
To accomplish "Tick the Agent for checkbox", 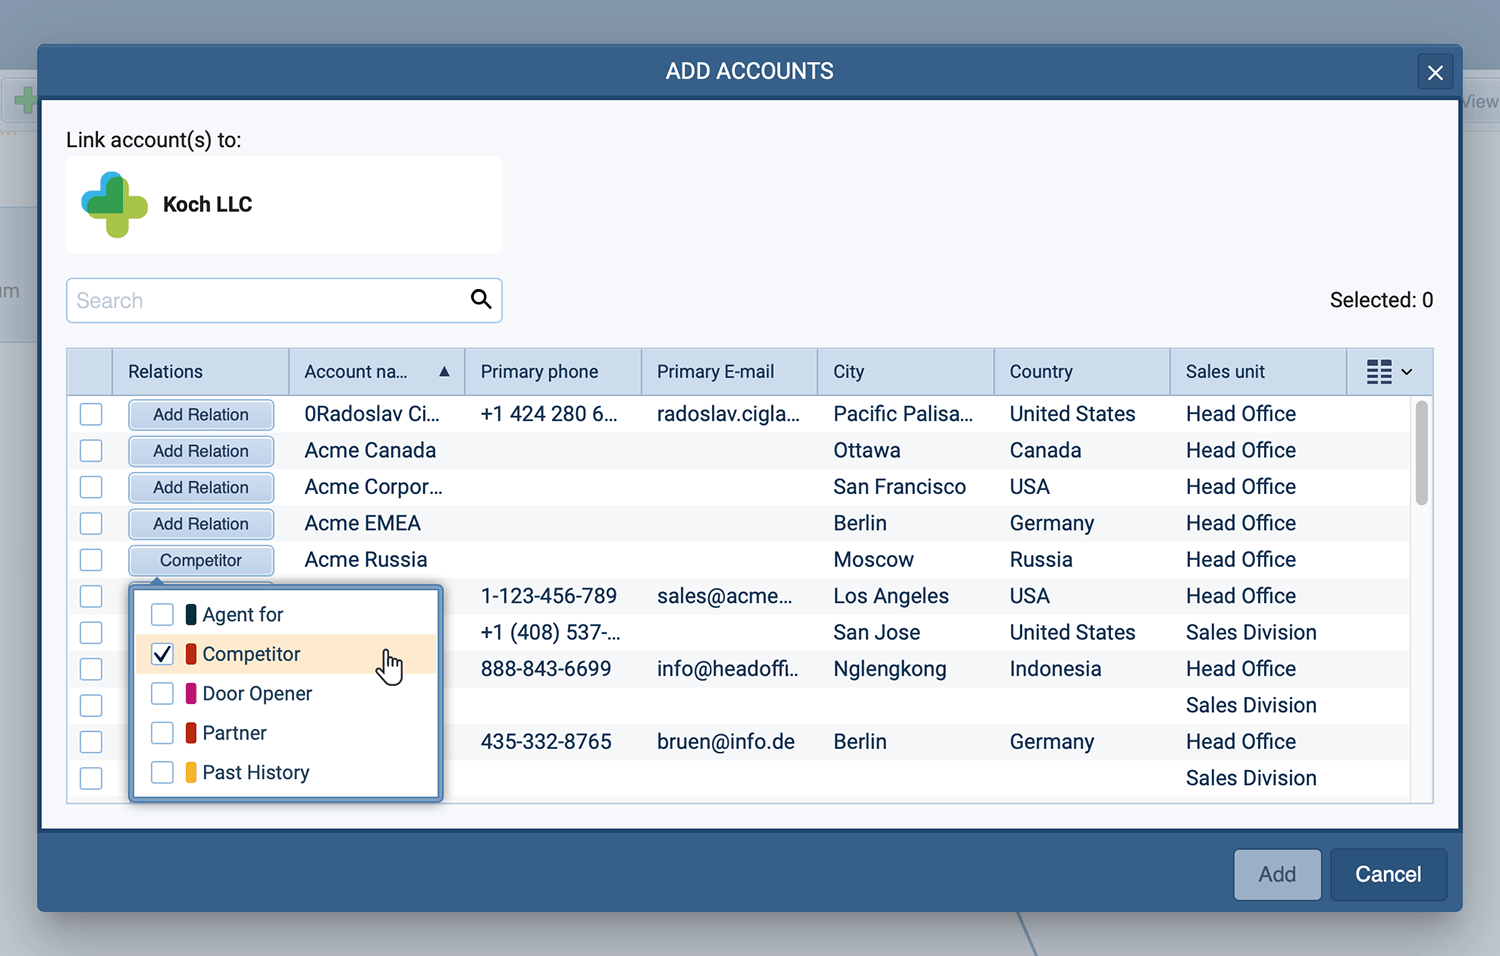I will [x=162, y=615].
